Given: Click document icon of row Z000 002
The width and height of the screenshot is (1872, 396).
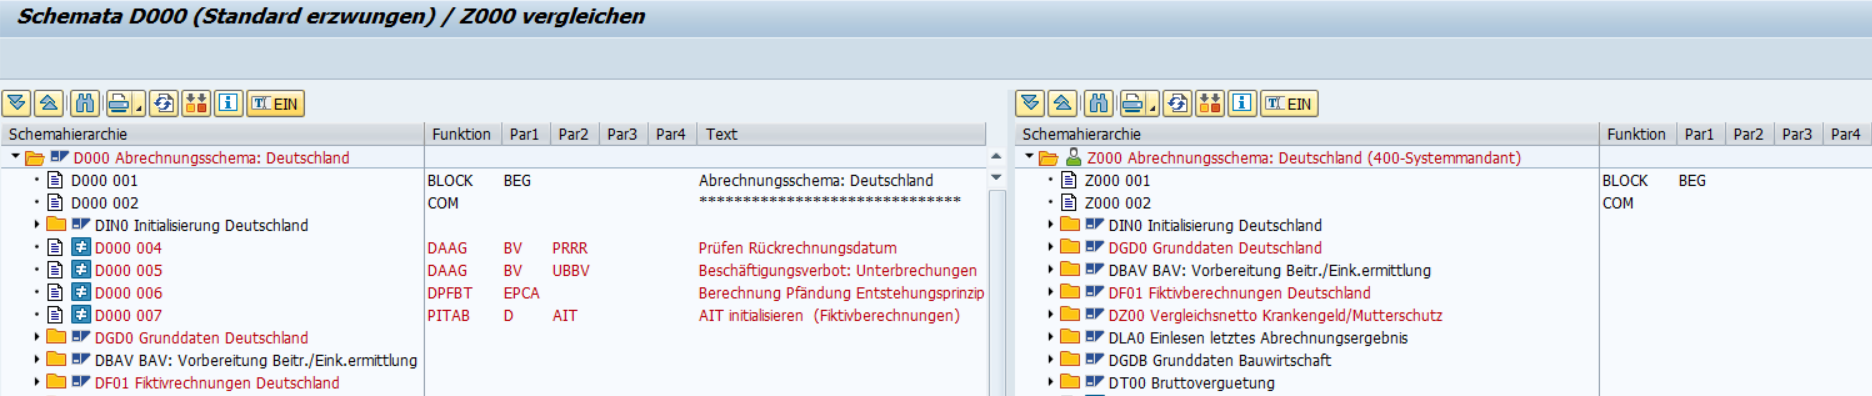Looking at the screenshot, I should click(x=1069, y=202).
